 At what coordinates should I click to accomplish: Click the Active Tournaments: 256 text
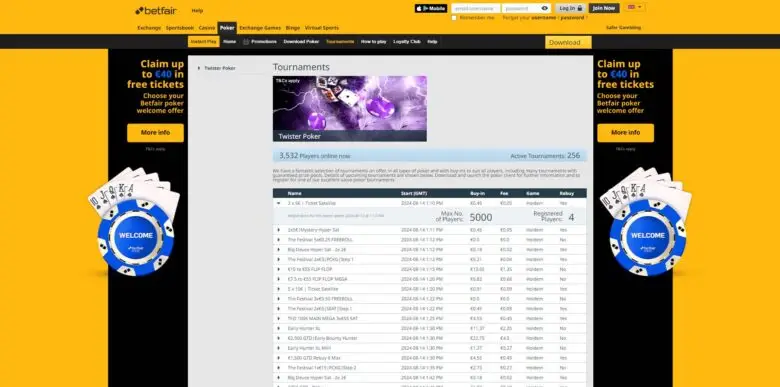(545, 156)
